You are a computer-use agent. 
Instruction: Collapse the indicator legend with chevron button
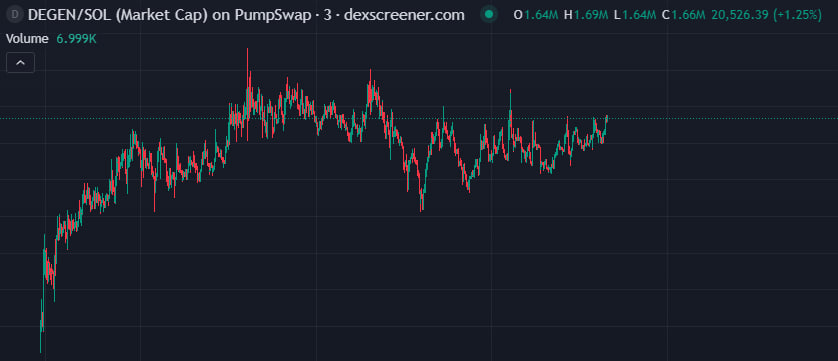point(20,63)
